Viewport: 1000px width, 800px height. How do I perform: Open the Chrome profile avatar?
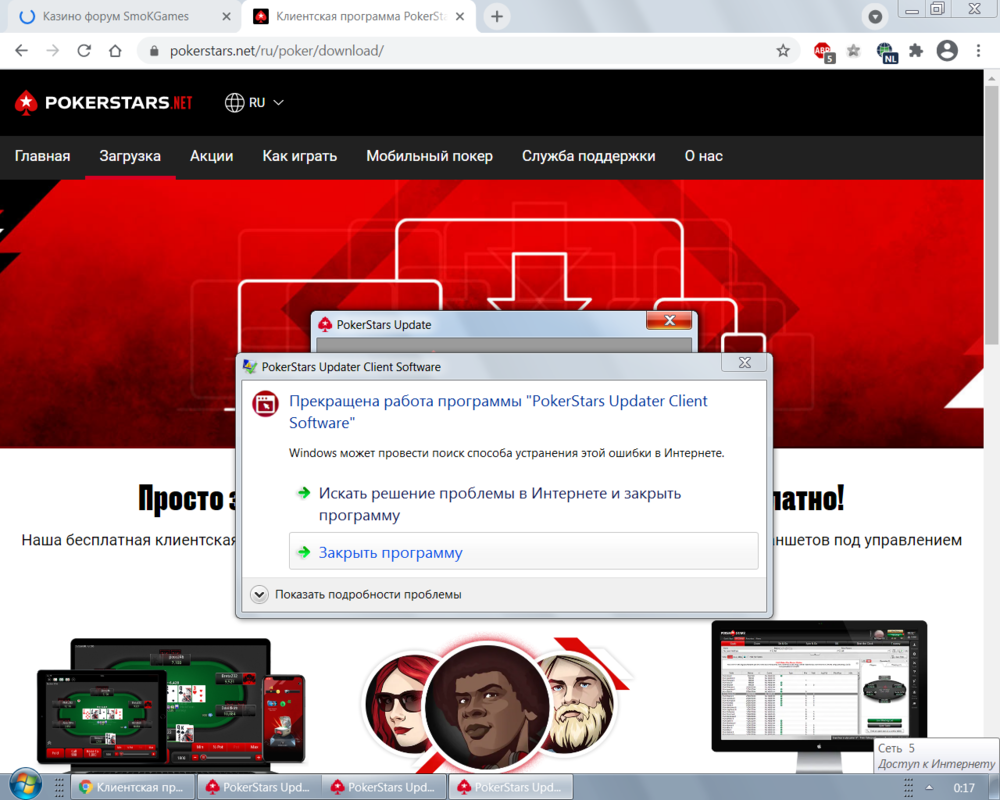click(947, 51)
